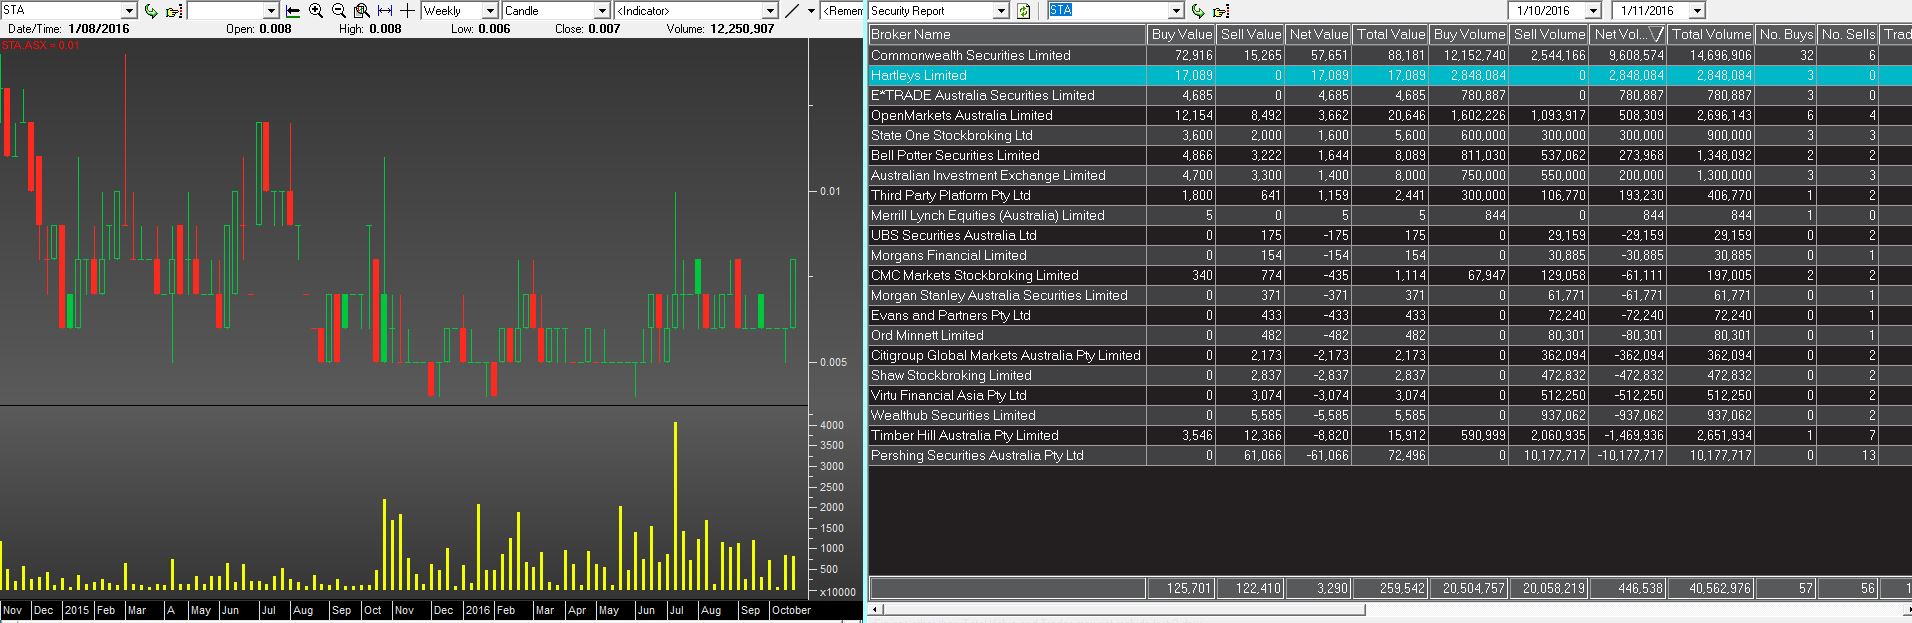Open the Candle chart type dropdown
Screen dimensions: 1912x623
(602, 11)
